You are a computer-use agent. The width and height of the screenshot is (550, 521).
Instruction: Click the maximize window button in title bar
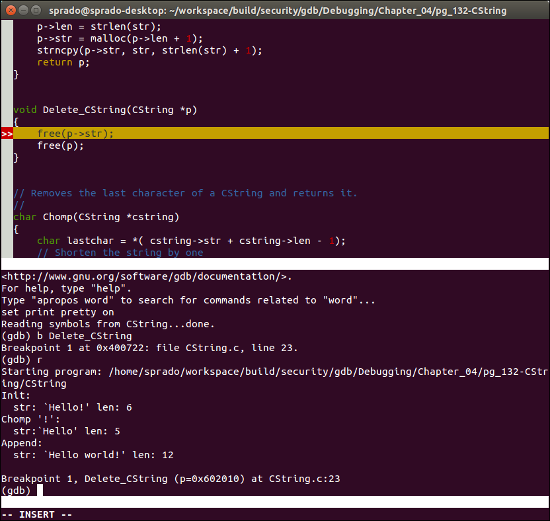pyautogui.click(x=36, y=10)
